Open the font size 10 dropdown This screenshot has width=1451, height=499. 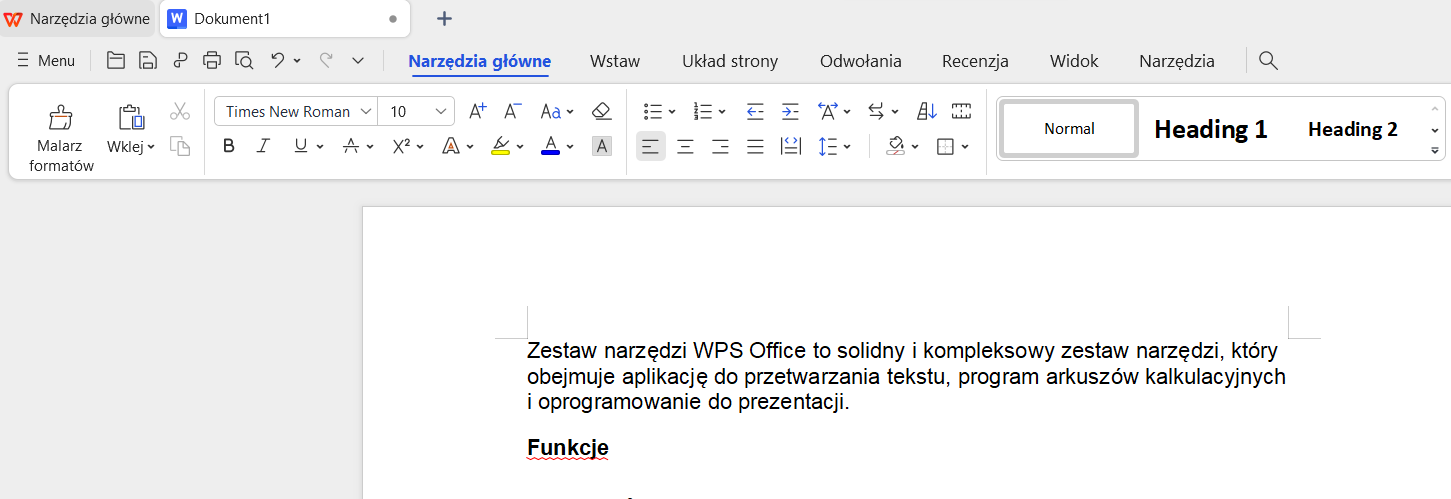(441, 111)
